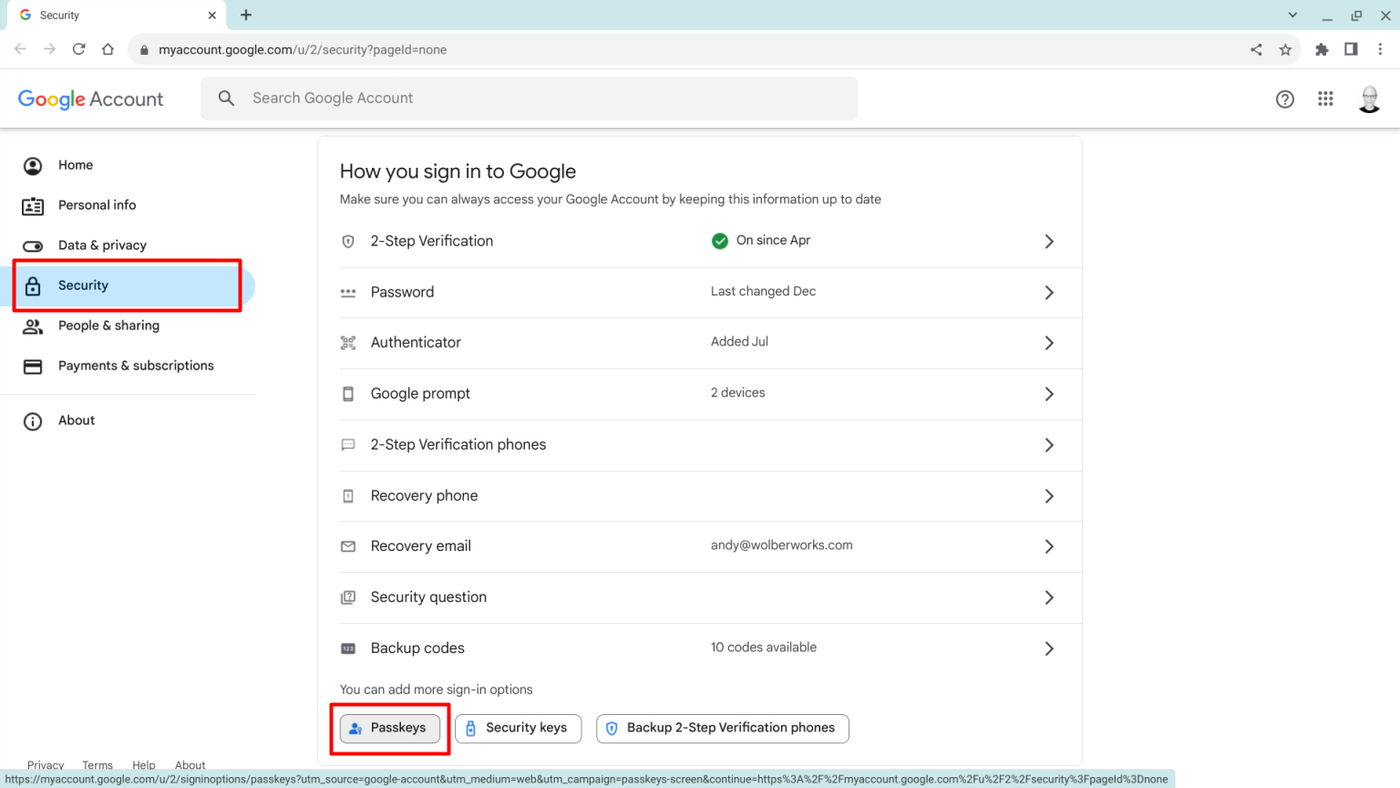The height and width of the screenshot is (788, 1400).
Task: Click Backup 2-Step Verification phones button
Action: click(722, 728)
